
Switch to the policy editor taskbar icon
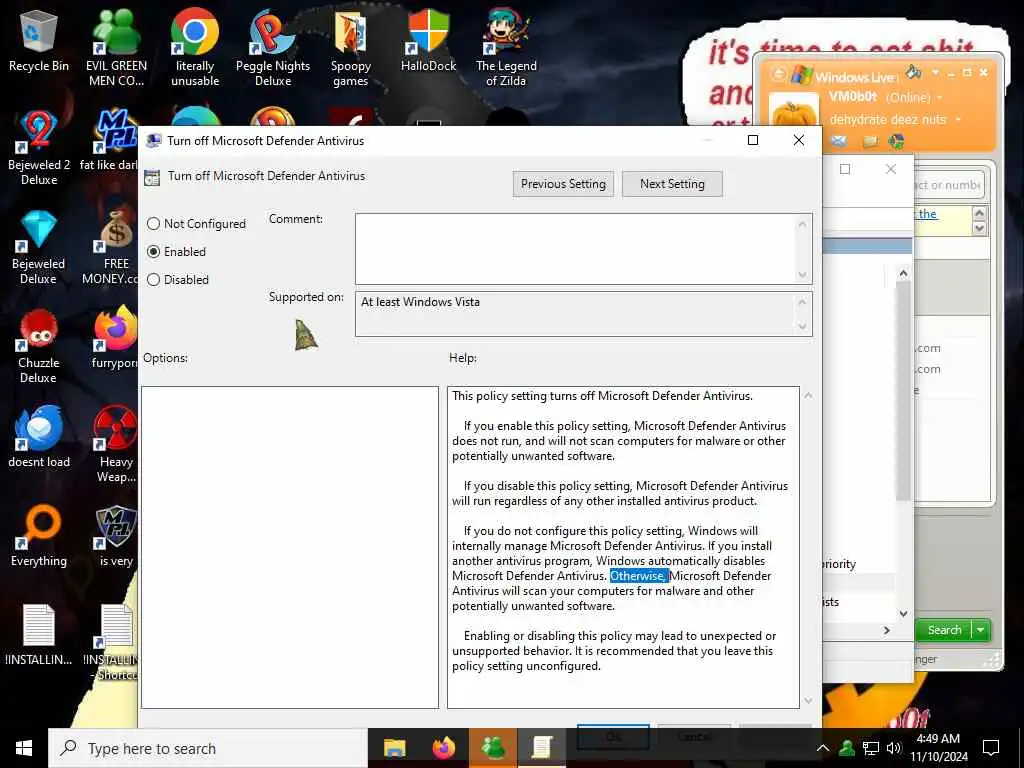point(542,748)
